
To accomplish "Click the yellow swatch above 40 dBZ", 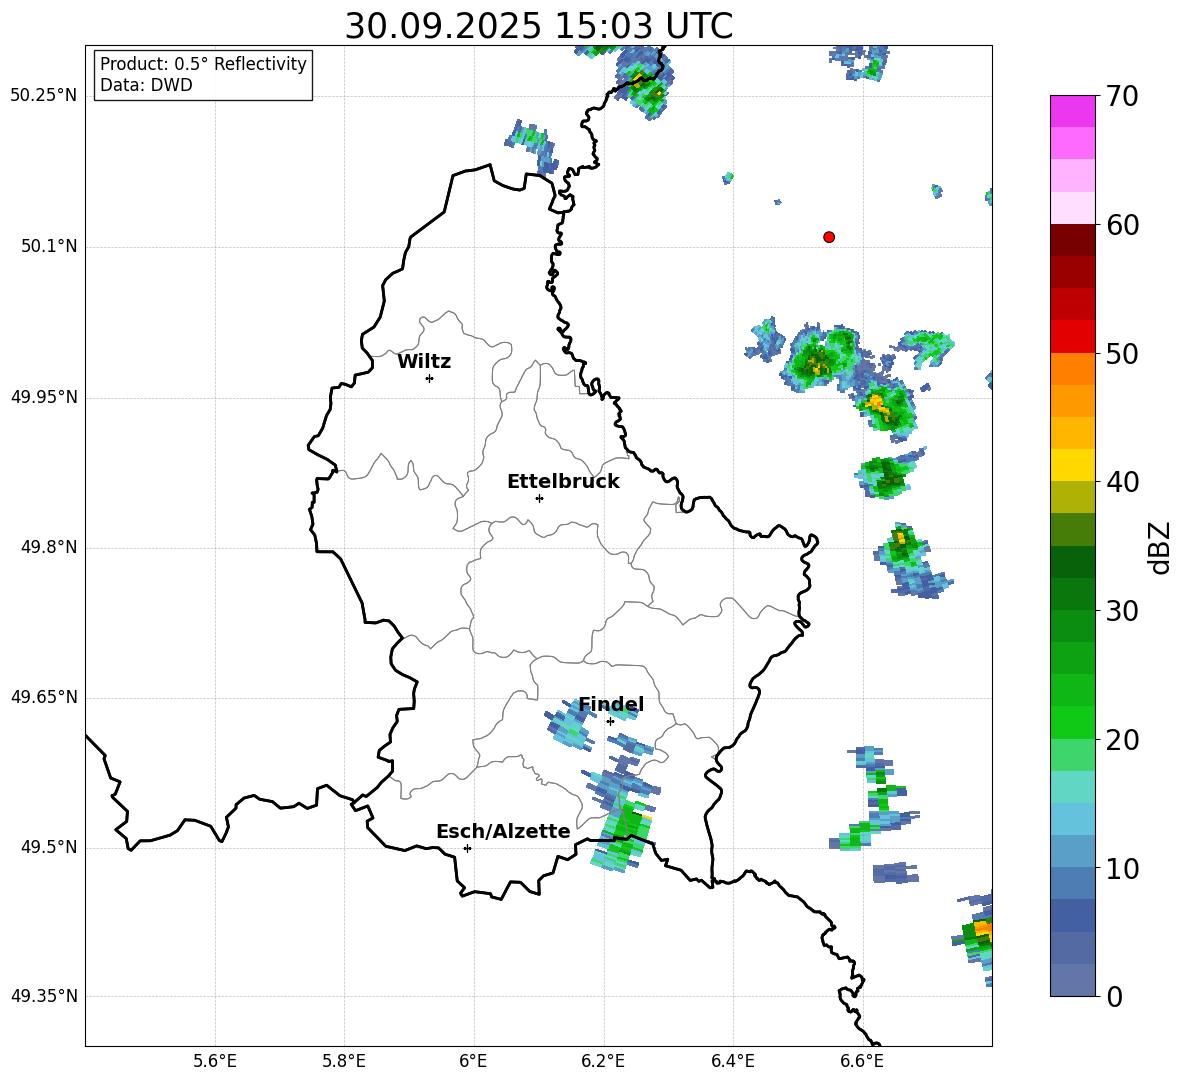I will click(x=1072, y=465).
